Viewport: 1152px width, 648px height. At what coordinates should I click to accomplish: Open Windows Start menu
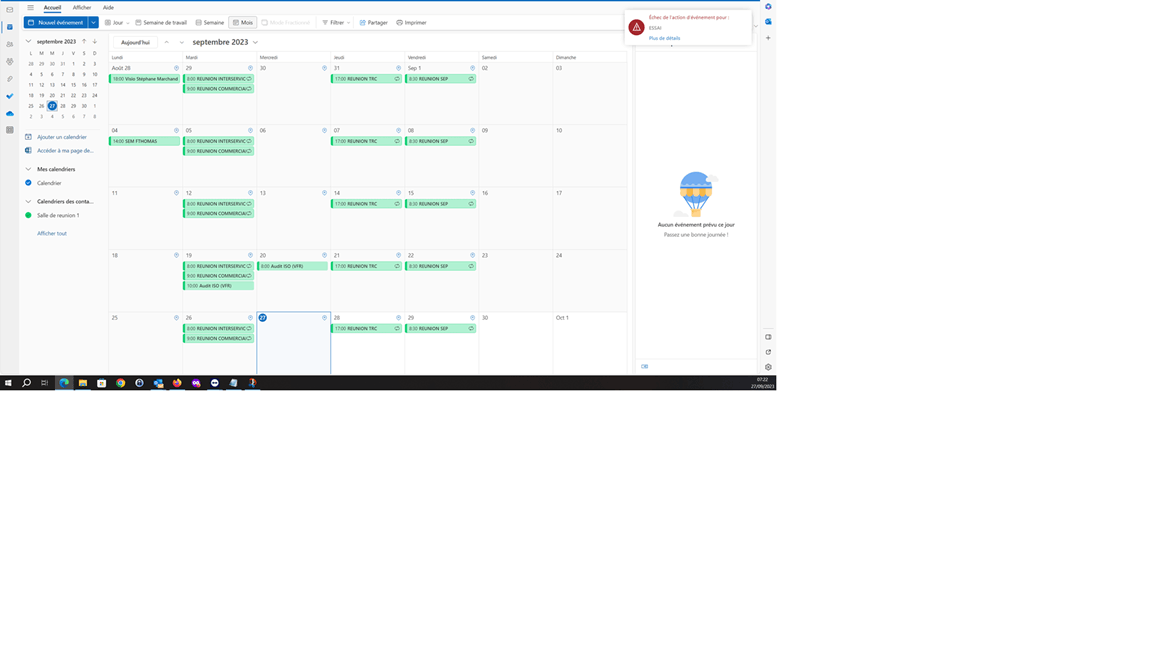(8, 383)
